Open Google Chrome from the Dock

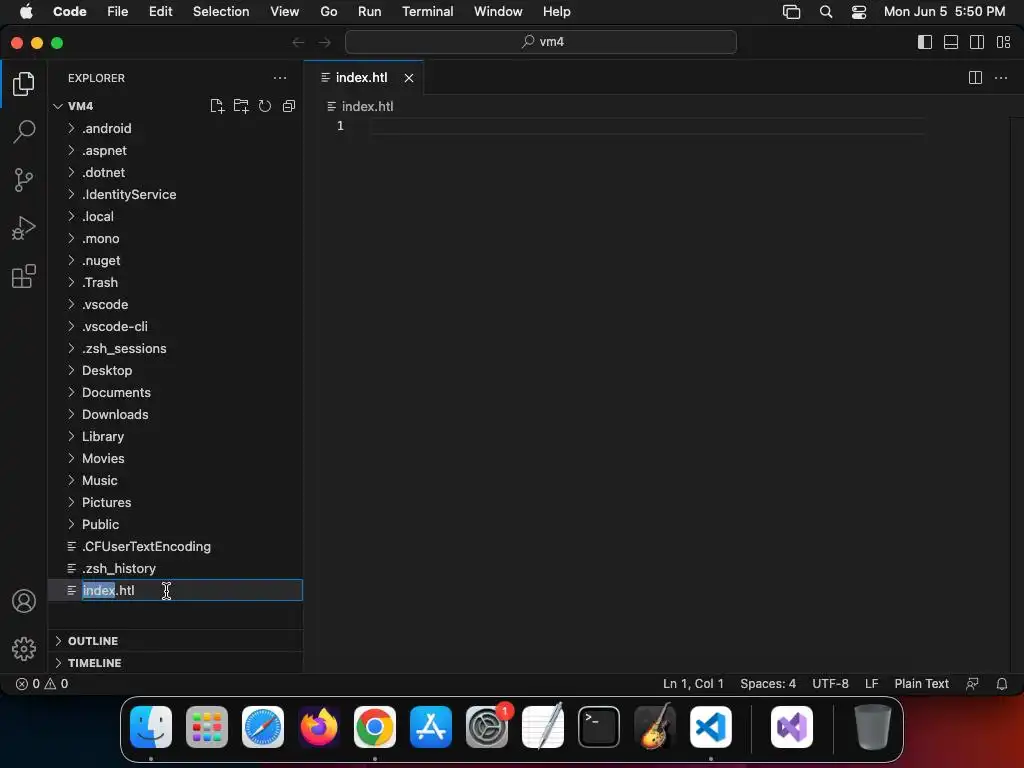coord(375,727)
